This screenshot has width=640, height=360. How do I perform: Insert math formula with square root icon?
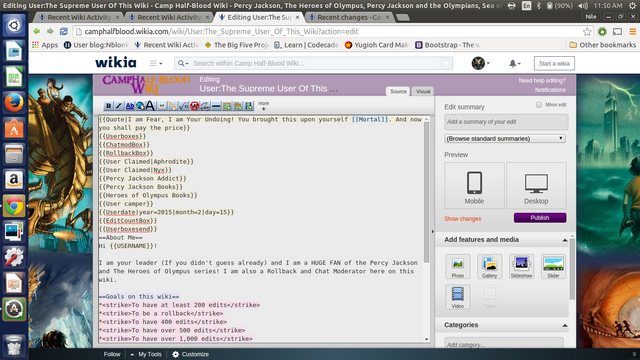[184, 106]
